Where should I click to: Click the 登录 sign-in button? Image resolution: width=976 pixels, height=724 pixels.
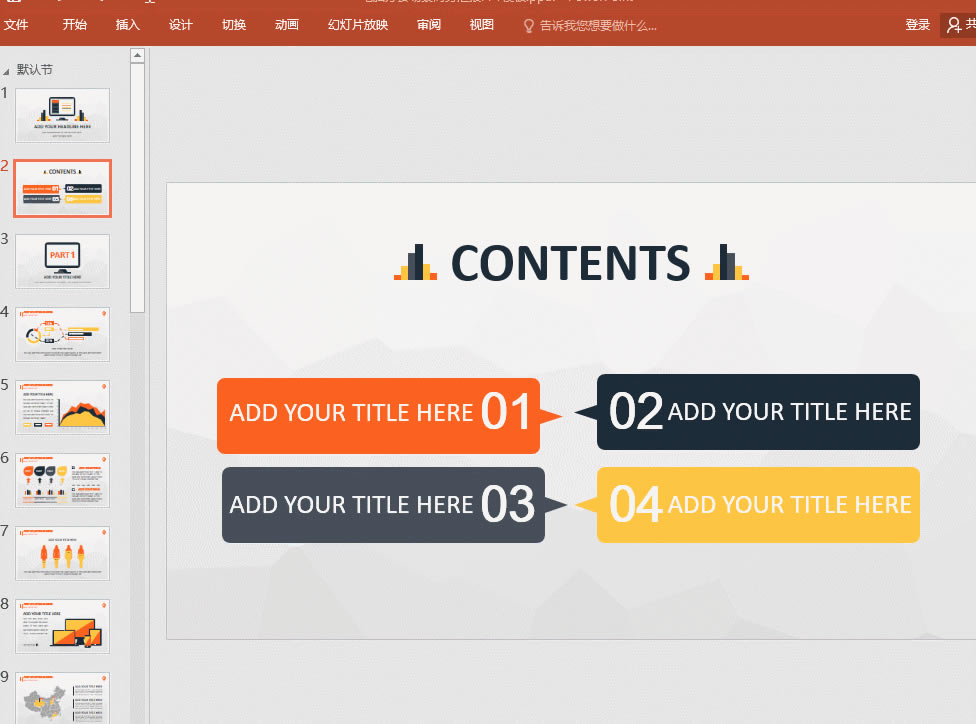(918, 25)
